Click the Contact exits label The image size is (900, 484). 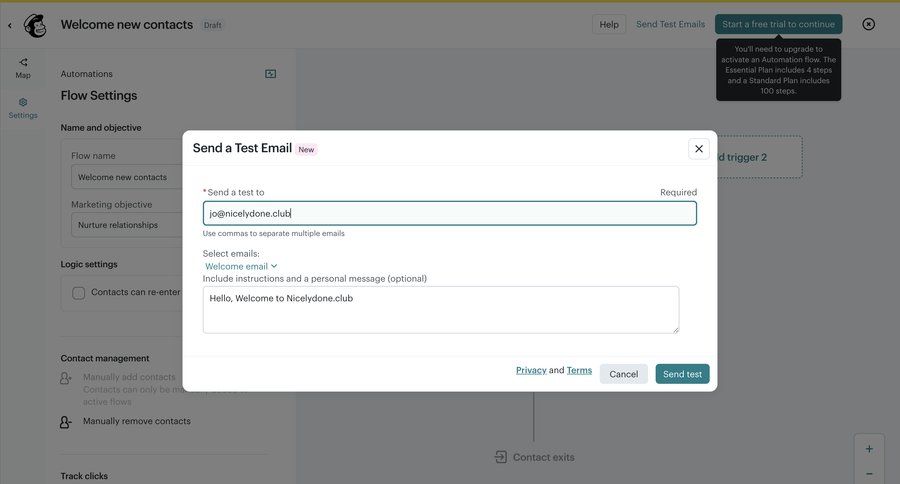(x=544, y=457)
